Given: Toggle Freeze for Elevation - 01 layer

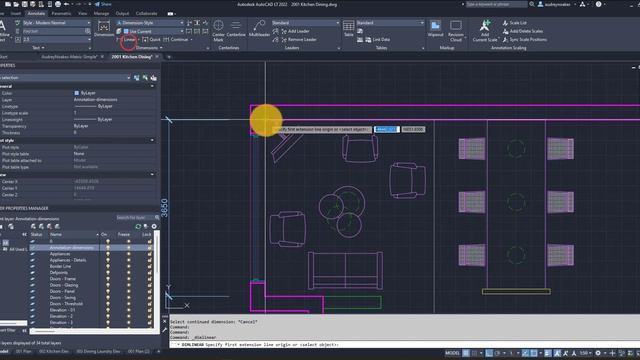Looking at the screenshot, I should pos(129,310).
